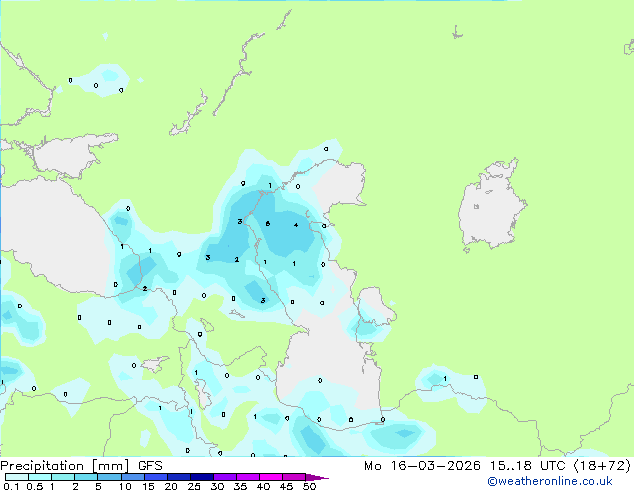The width and height of the screenshot is (634, 490).
Task: Select the 5–10 mm legend color
Action: pyautogui.click(x=109, y=477)
